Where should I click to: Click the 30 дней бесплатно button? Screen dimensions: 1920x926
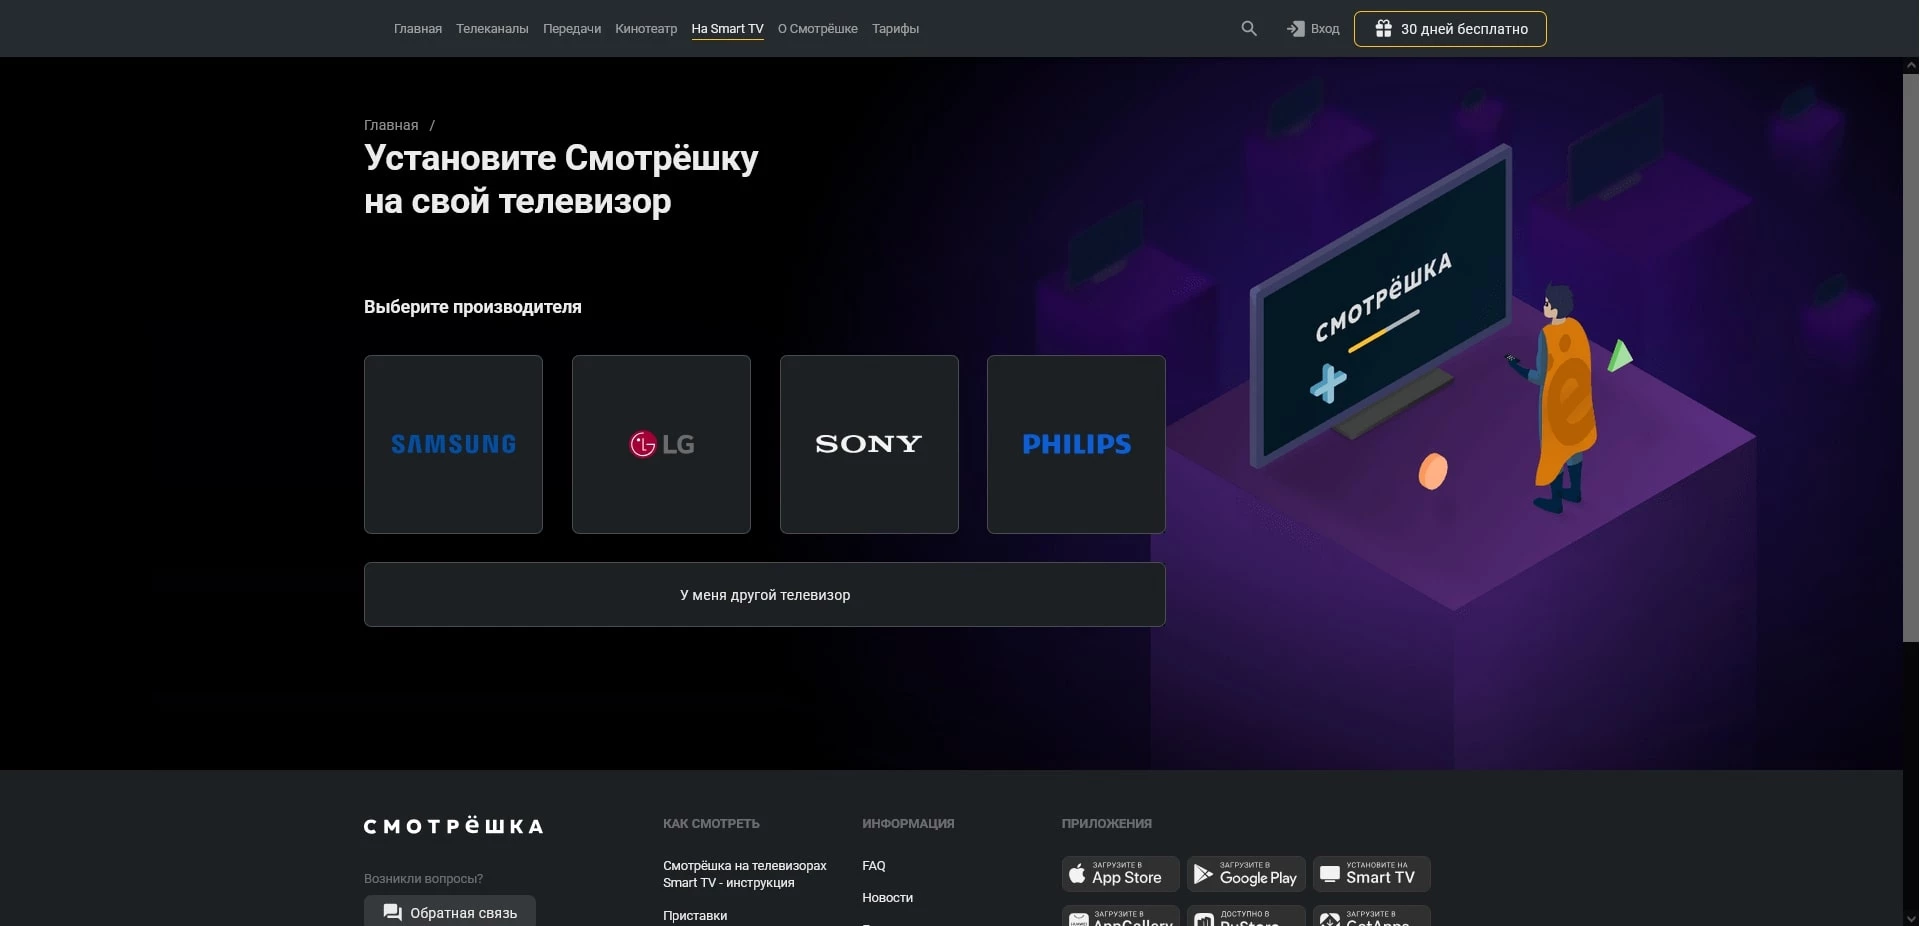click(1449, 29)
